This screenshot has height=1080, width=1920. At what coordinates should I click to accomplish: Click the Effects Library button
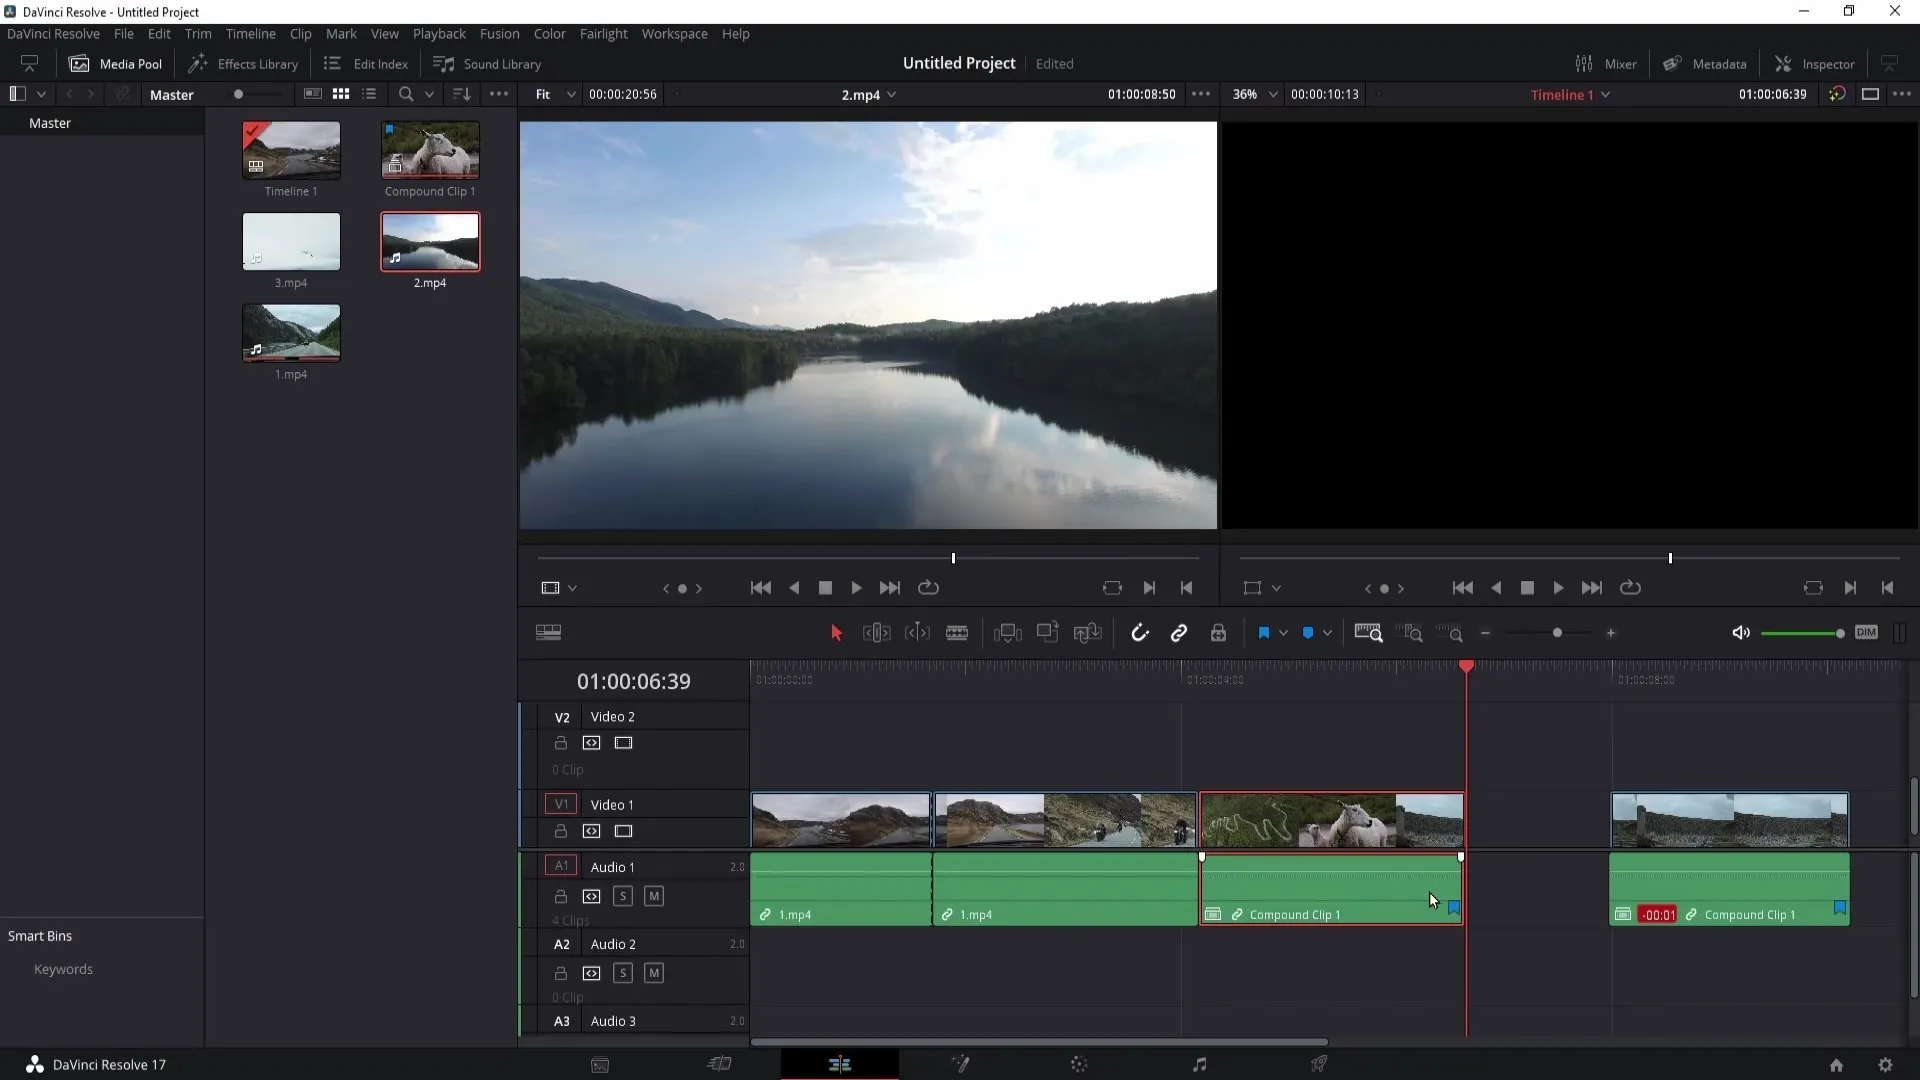point(244,63)
